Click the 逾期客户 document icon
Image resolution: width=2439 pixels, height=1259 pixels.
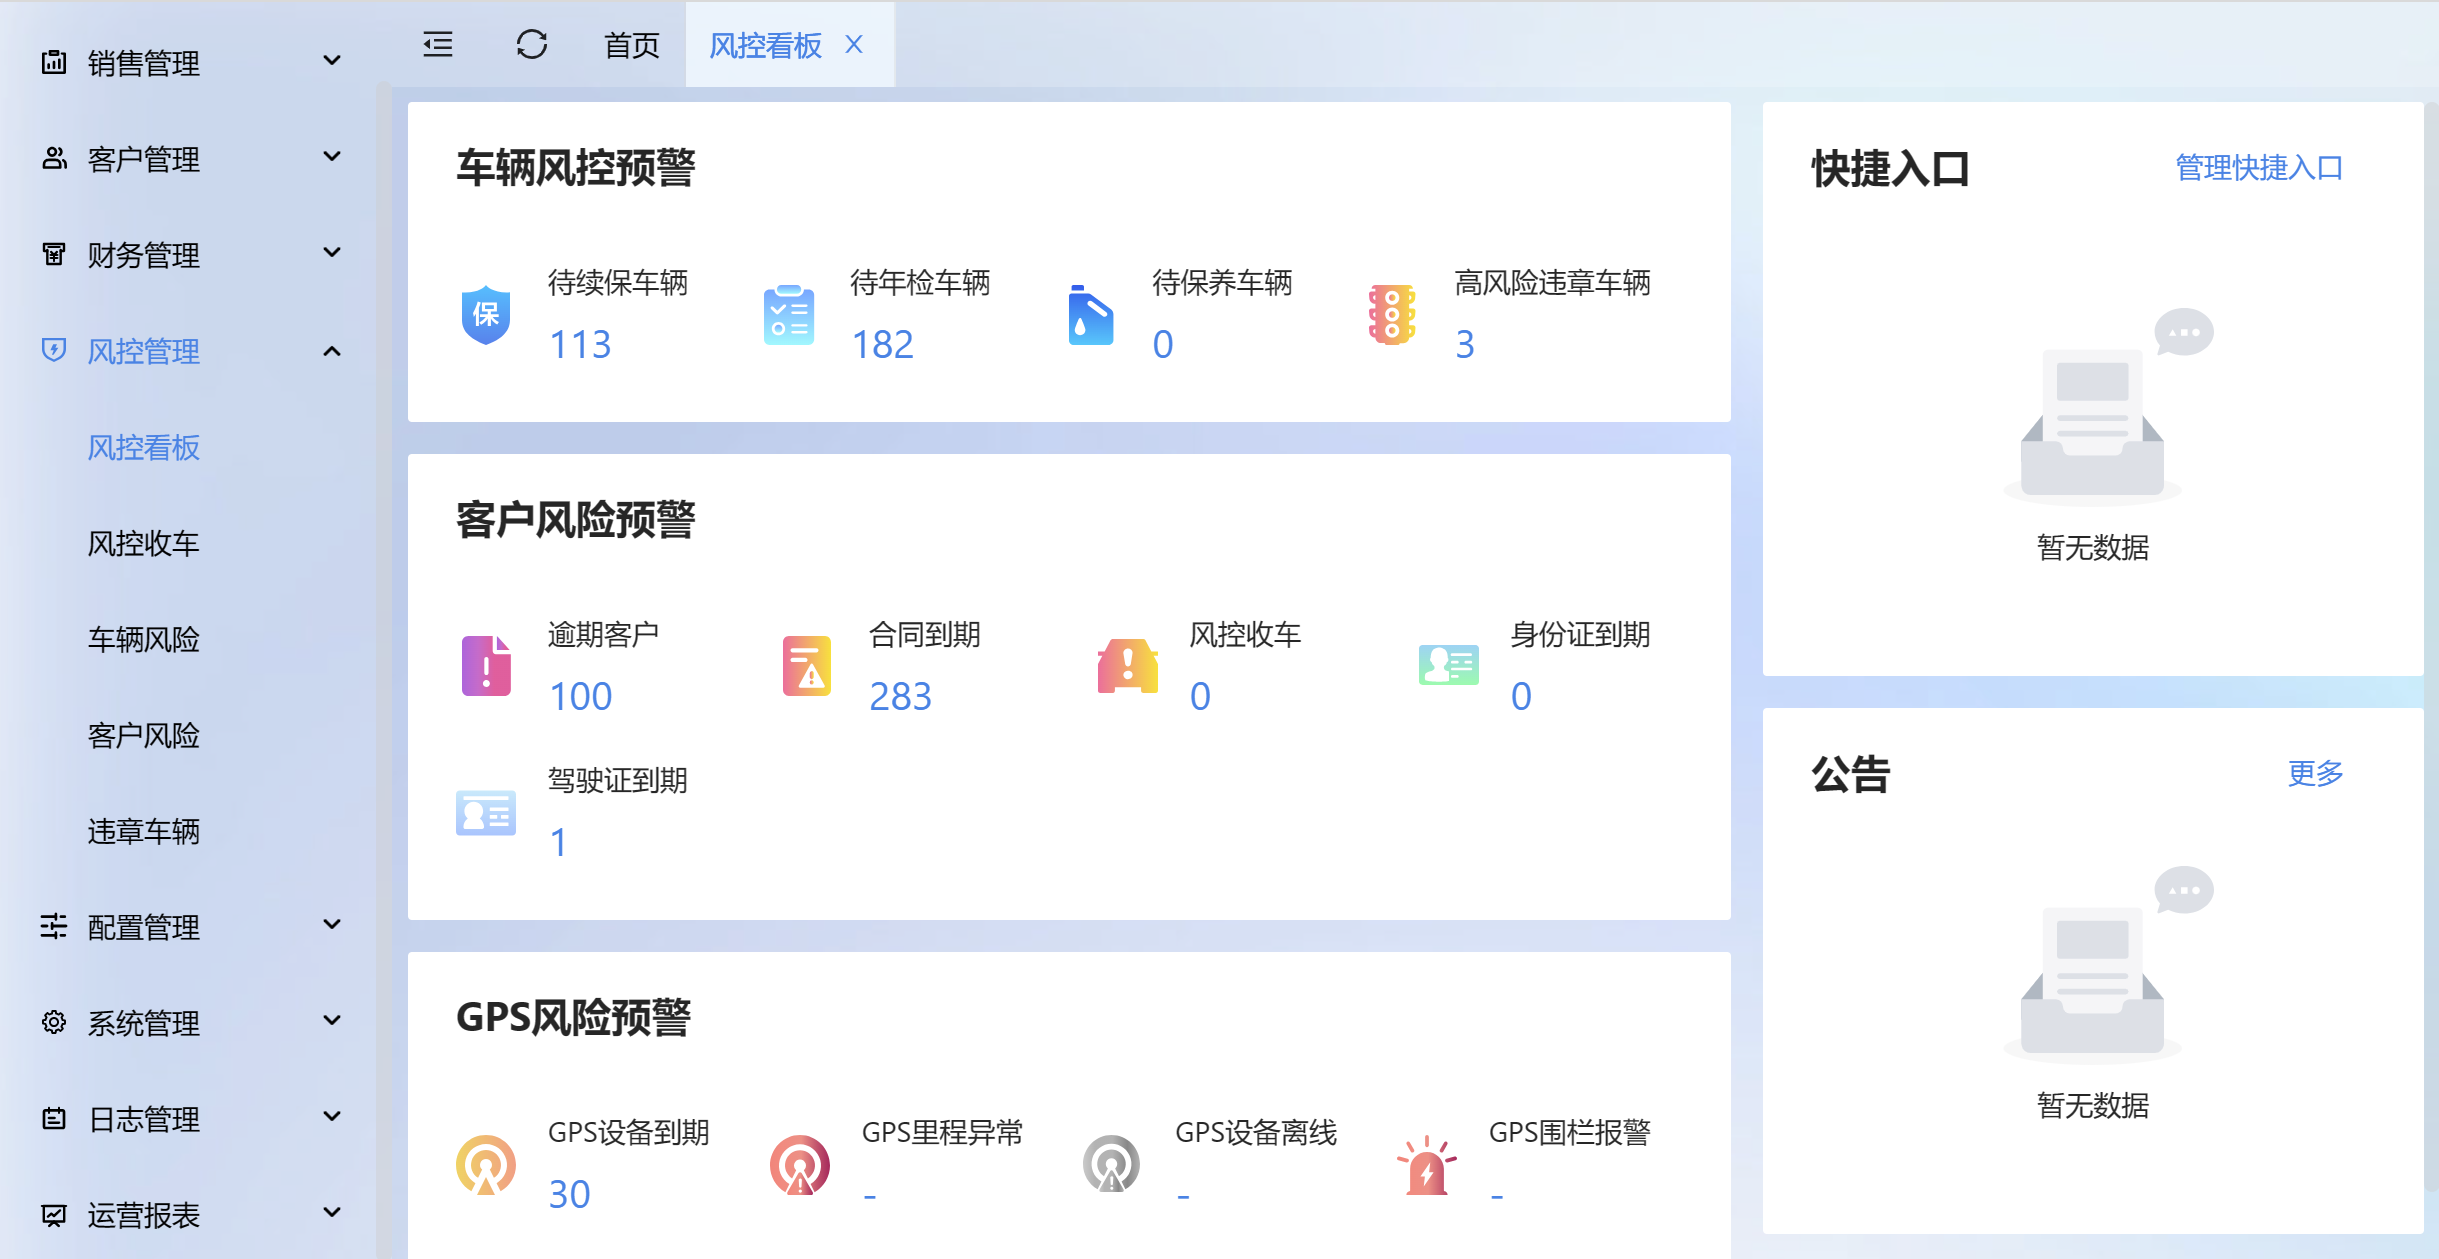click(x=486, y=666)
